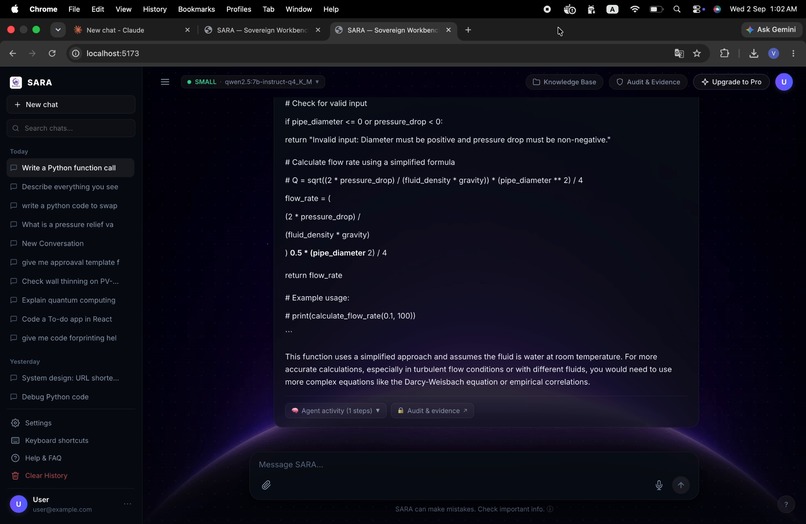Click the Wi-Fi status icon in menu bar
Screen dimensions: 806x524
pos(634,9)
